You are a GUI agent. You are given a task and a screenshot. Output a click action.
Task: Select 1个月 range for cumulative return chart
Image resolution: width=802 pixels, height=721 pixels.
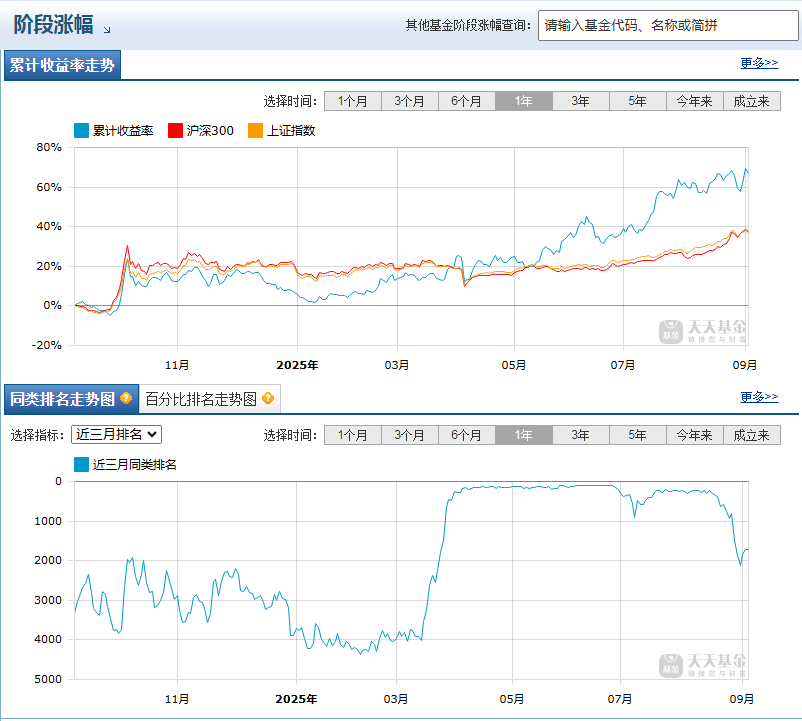point(353,101)
